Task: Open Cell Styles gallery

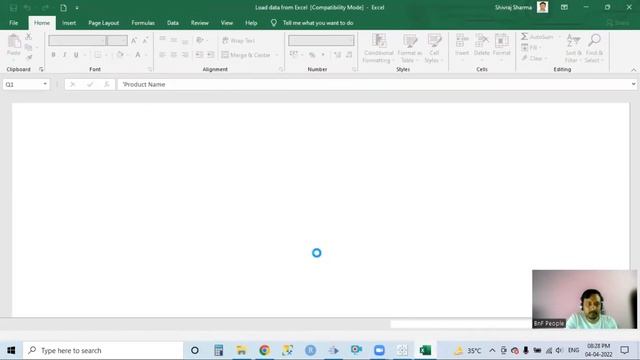Action: pos(434,49)
